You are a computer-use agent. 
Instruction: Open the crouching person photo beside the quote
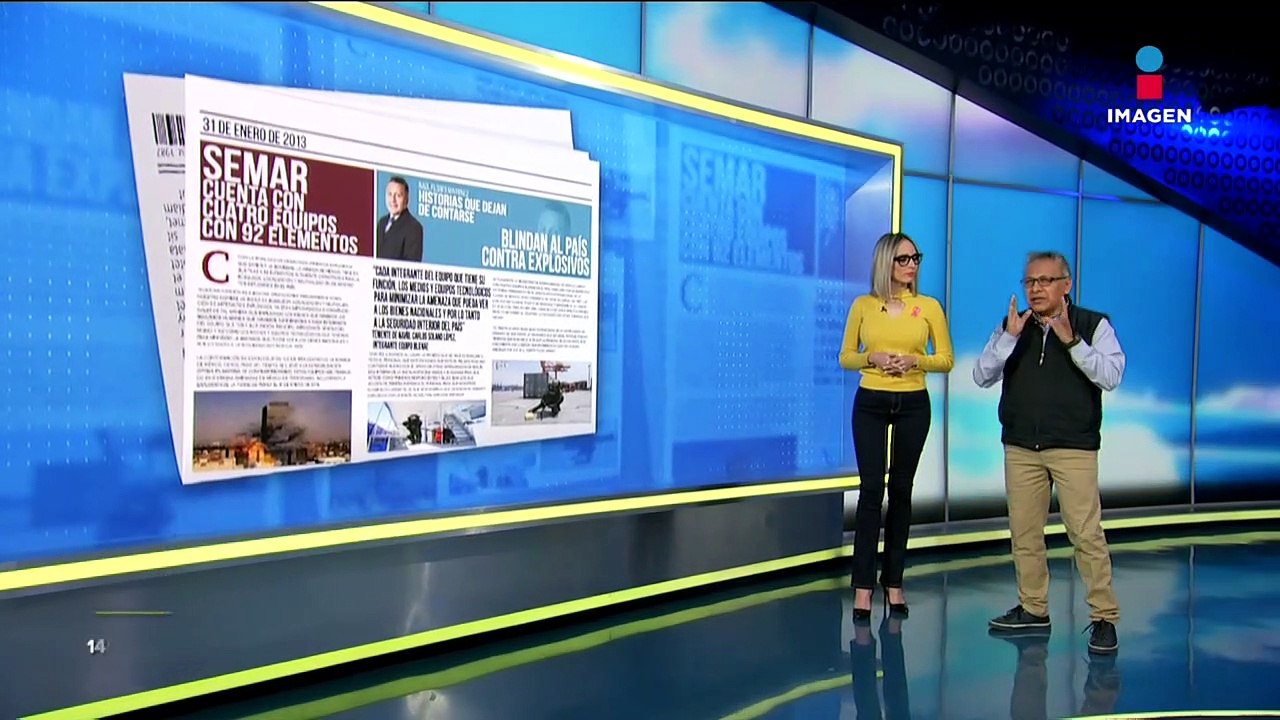pos(542,393)
